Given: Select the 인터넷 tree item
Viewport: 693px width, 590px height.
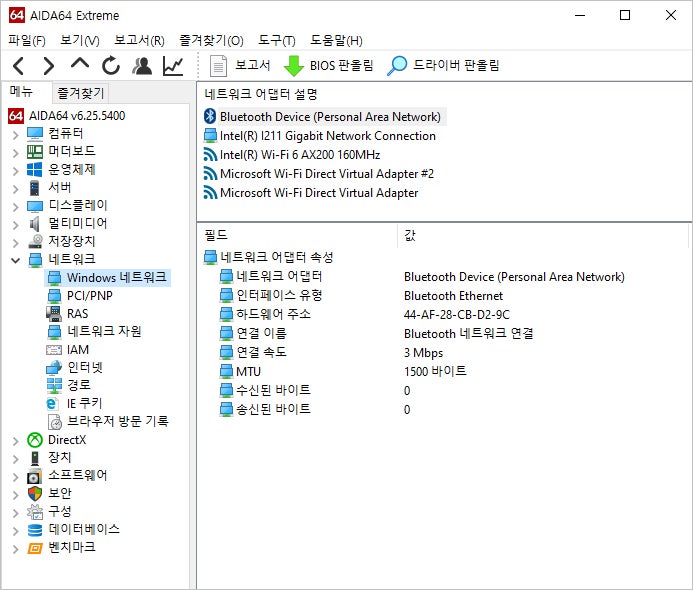Looking at the screenshot, I should (x=75, y=367).
